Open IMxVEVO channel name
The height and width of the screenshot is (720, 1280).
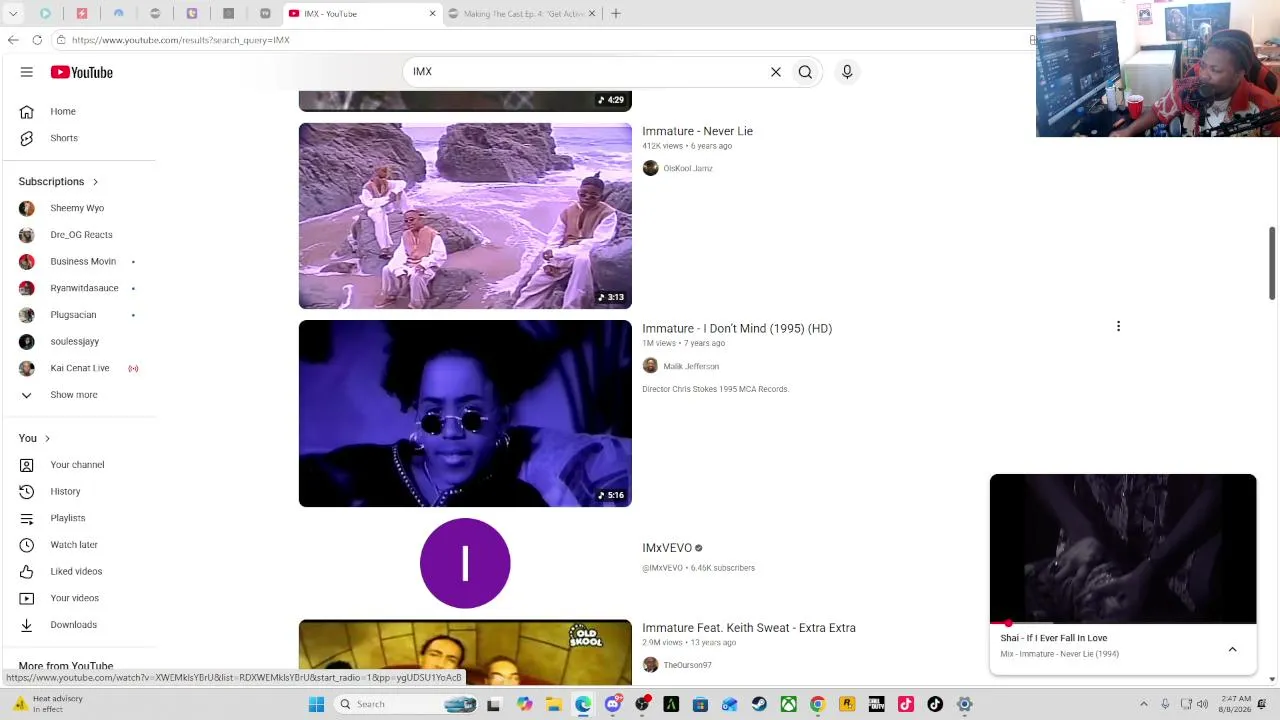click(x=667, y=548)
